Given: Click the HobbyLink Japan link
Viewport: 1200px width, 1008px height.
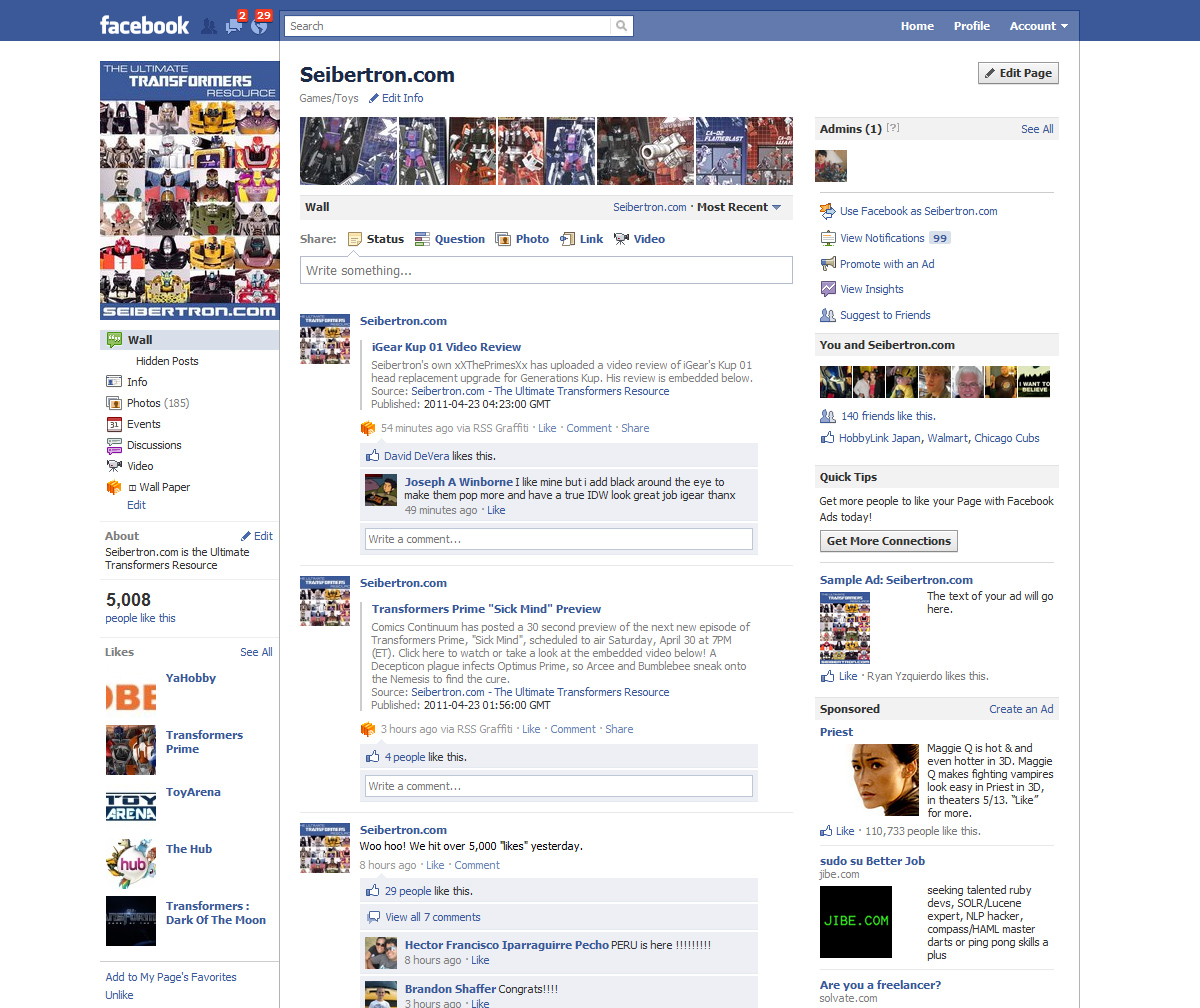Looking at the screenshot, I should coord(880,438).
